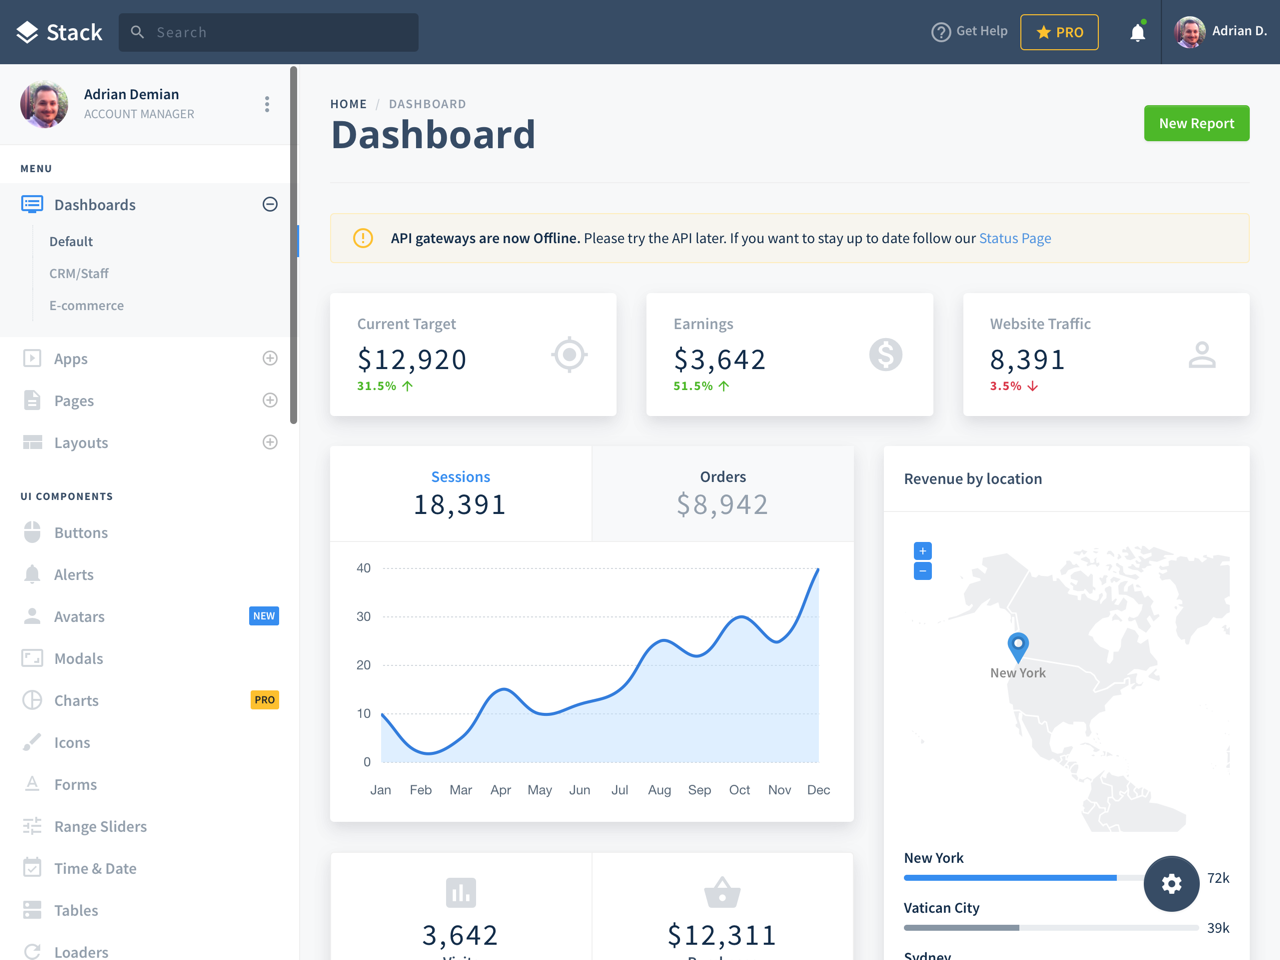Expand the Apps menu section
The width and height of the screenshot is (1280, 960).
pos(270,358)
